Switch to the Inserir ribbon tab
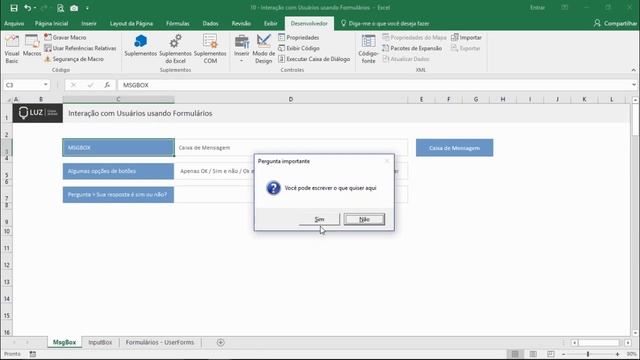This screenshot has height=360, width=640. (89, 24)
